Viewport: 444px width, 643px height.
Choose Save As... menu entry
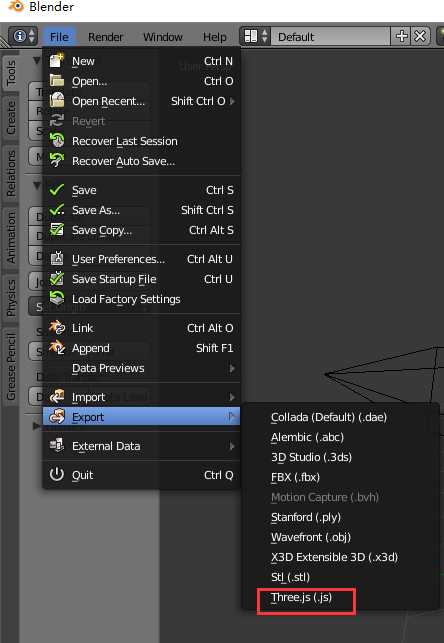(141, 210)
